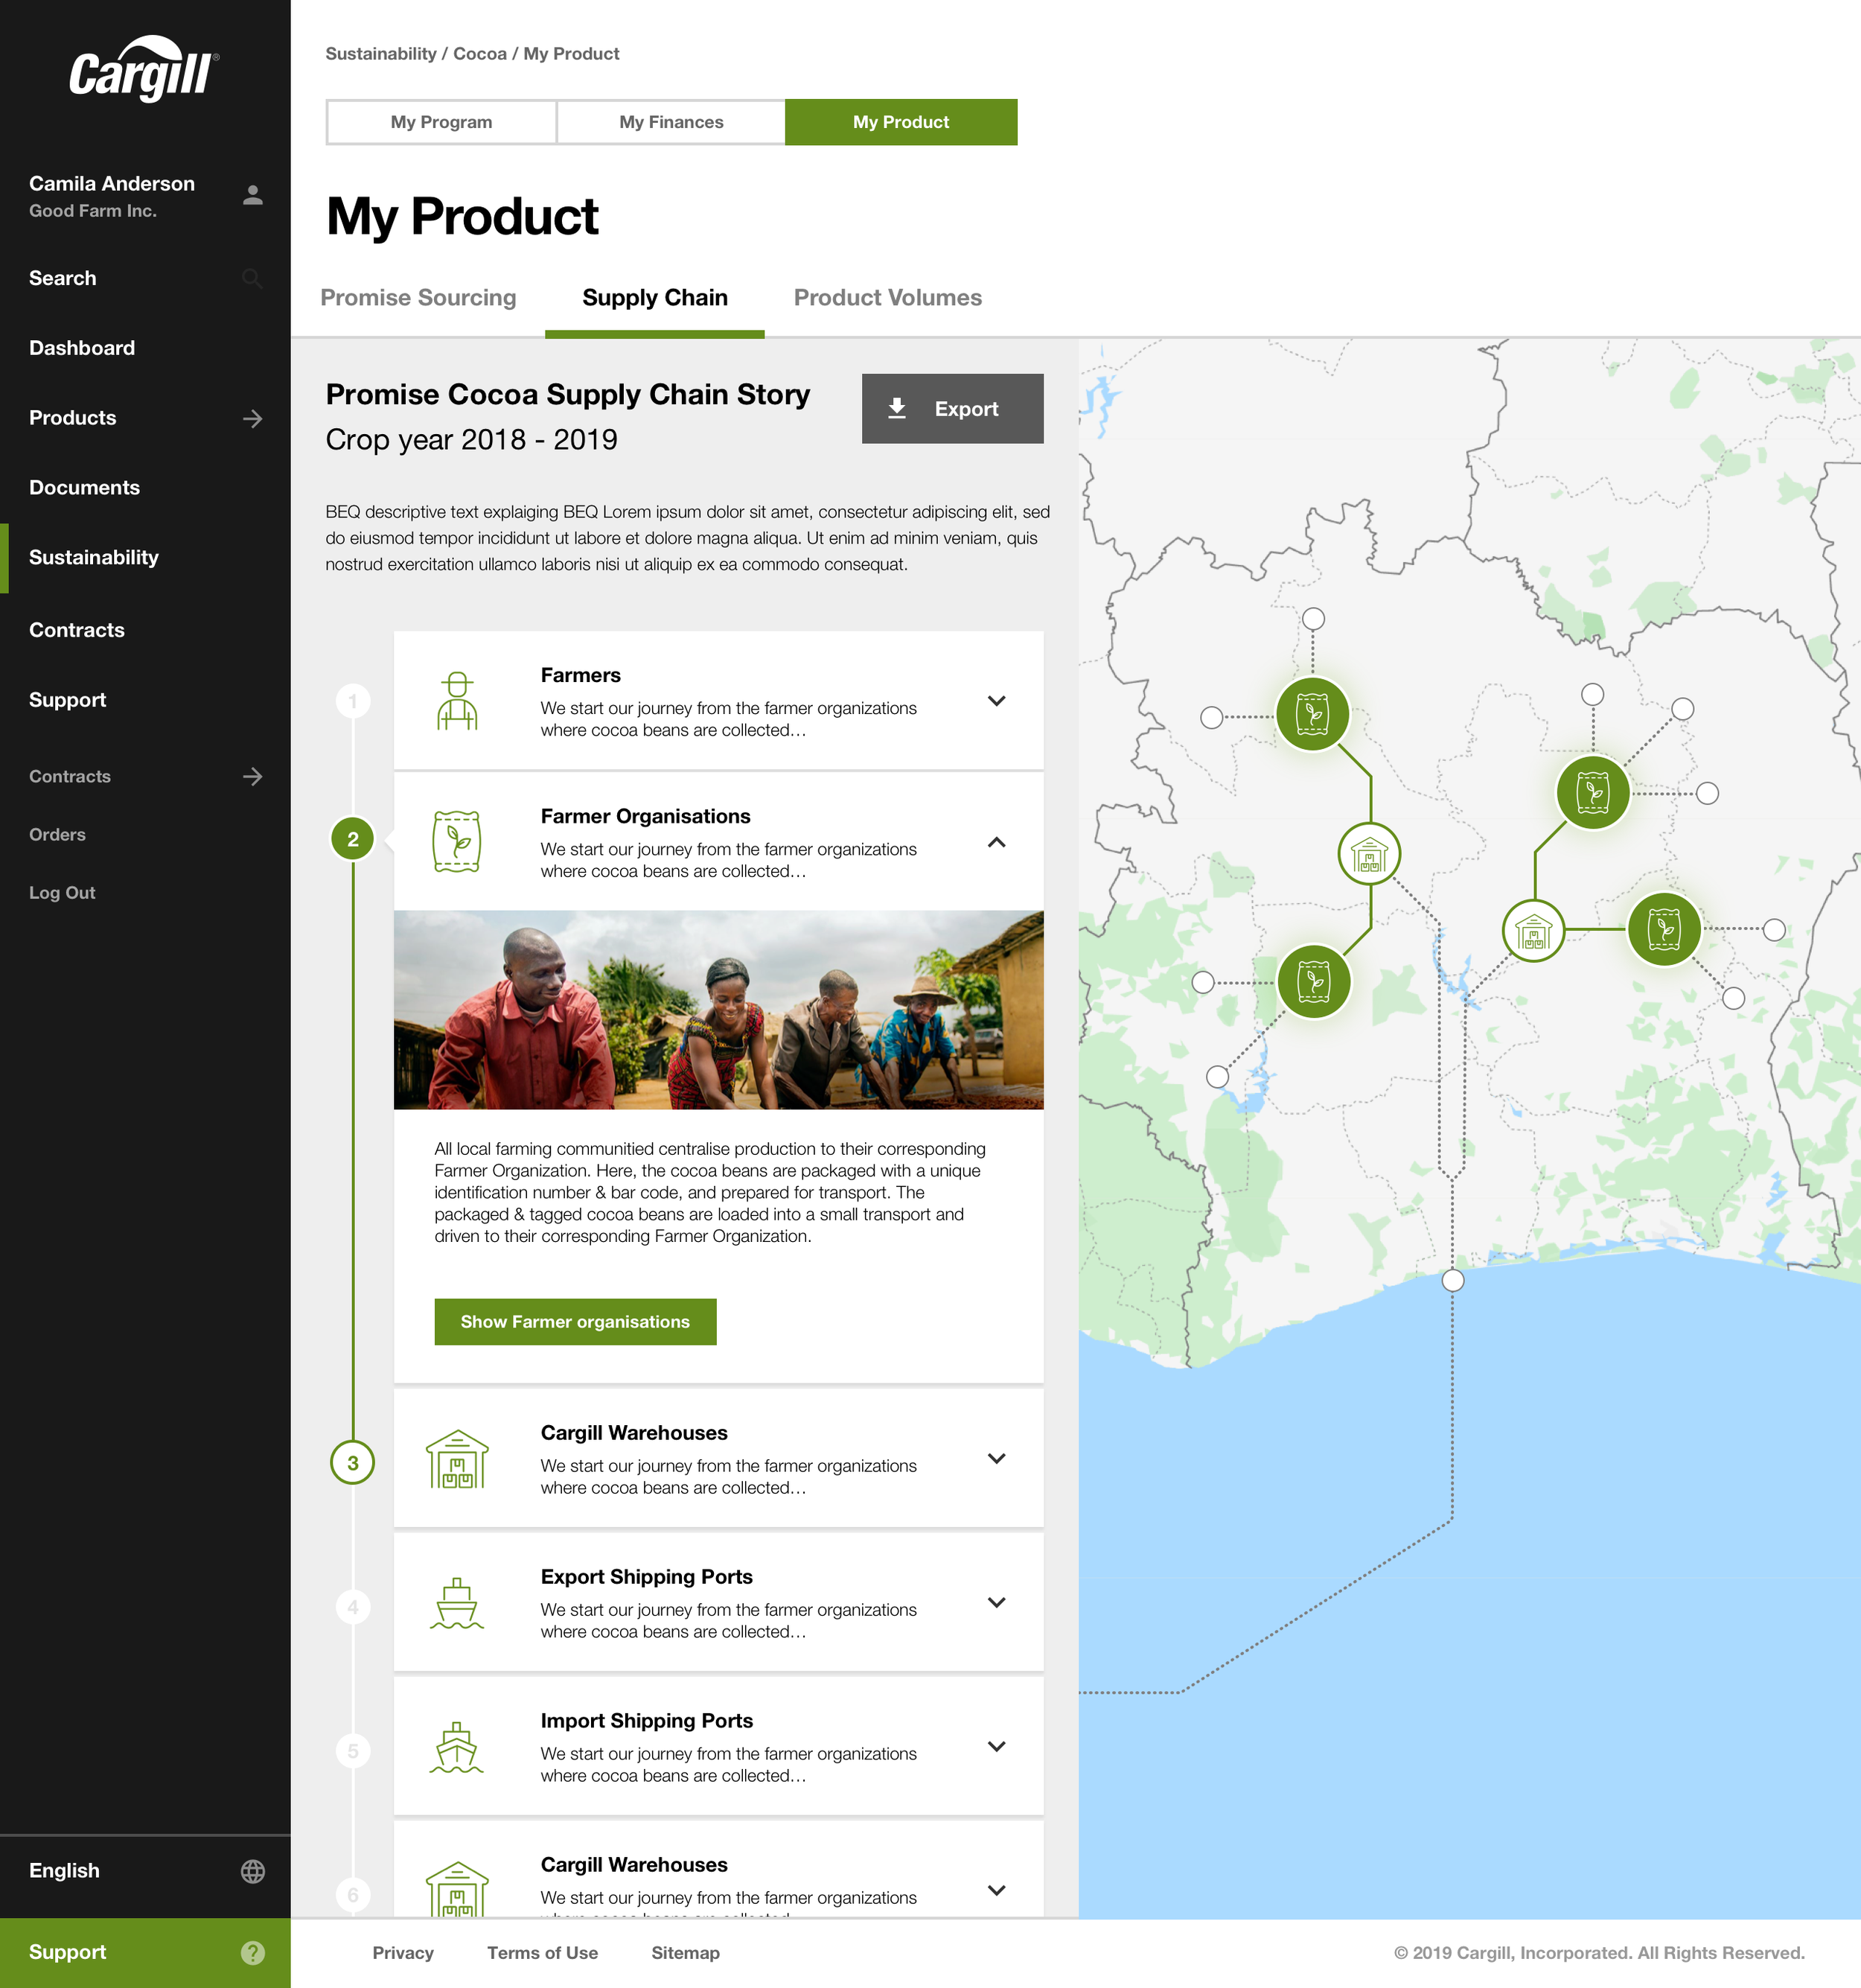Open the farmers photo in Farmer Organisations card
1861x1988 pixels.
point(718,1009)
